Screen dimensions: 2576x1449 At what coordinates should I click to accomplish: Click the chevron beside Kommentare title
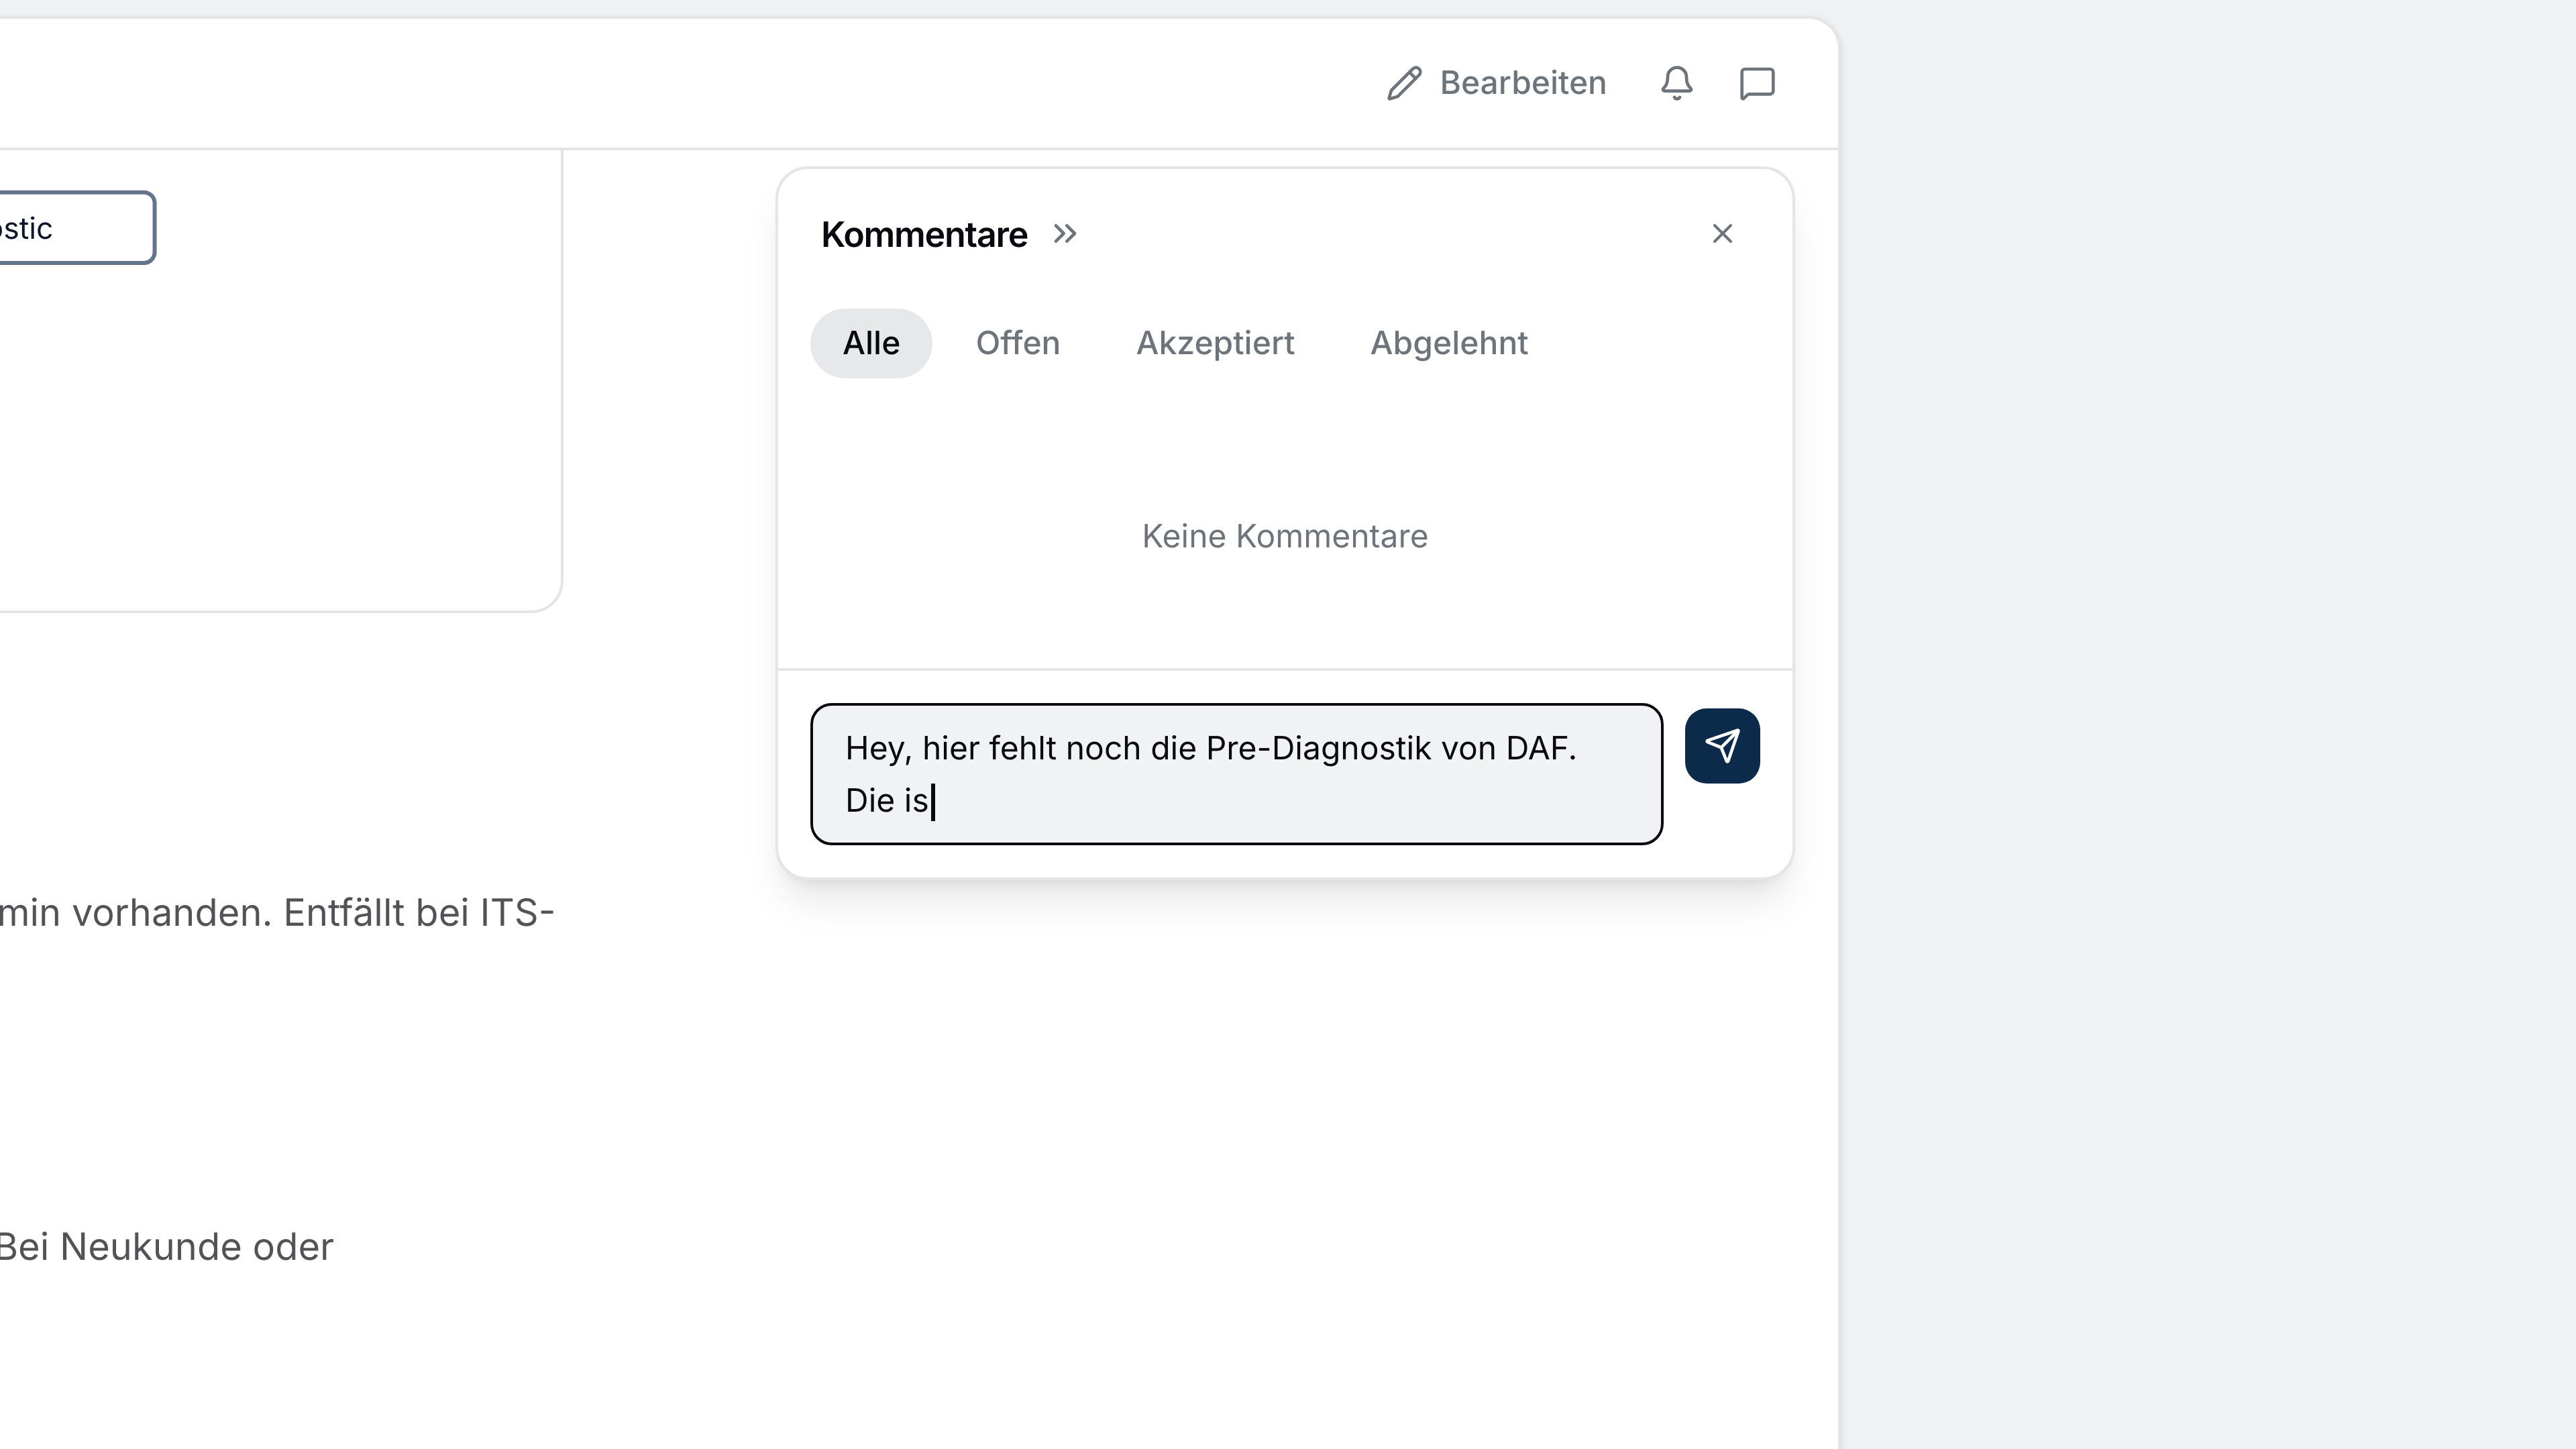1065,234
